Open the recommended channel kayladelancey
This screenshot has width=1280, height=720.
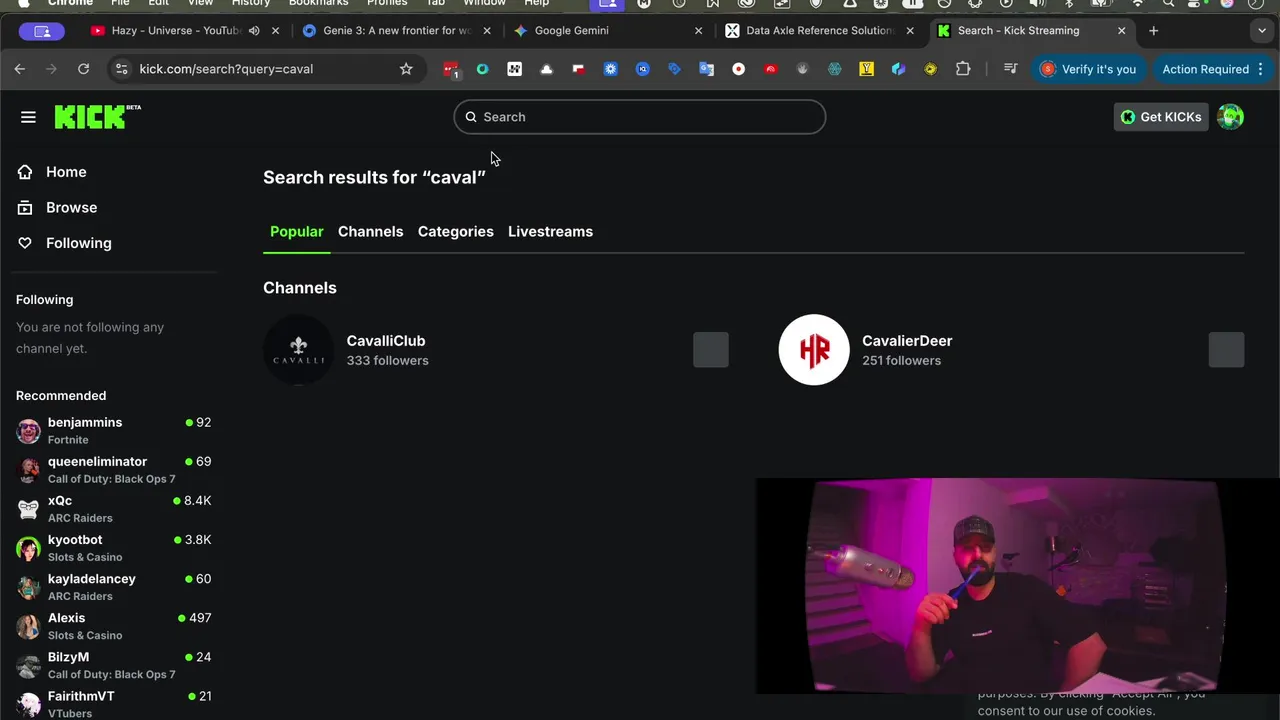[x=113, y=587]
